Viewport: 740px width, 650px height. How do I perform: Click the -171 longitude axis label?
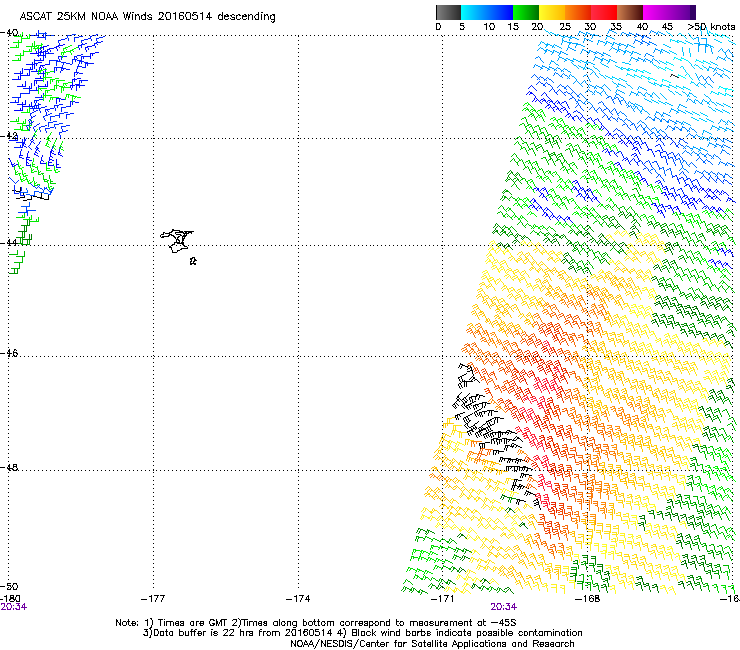coord(443,599)
